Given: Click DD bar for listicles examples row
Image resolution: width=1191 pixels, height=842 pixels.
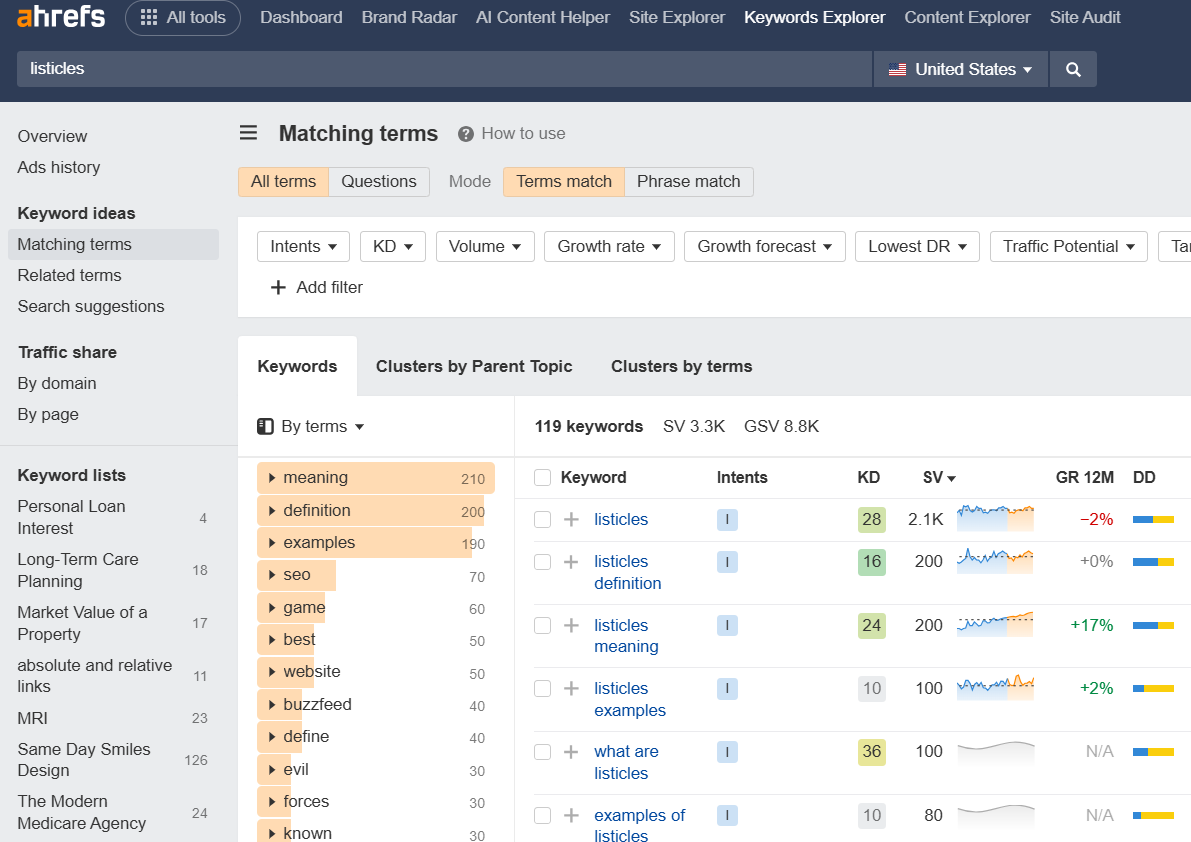Looking at the screenshot, I should coord(1153,689).
